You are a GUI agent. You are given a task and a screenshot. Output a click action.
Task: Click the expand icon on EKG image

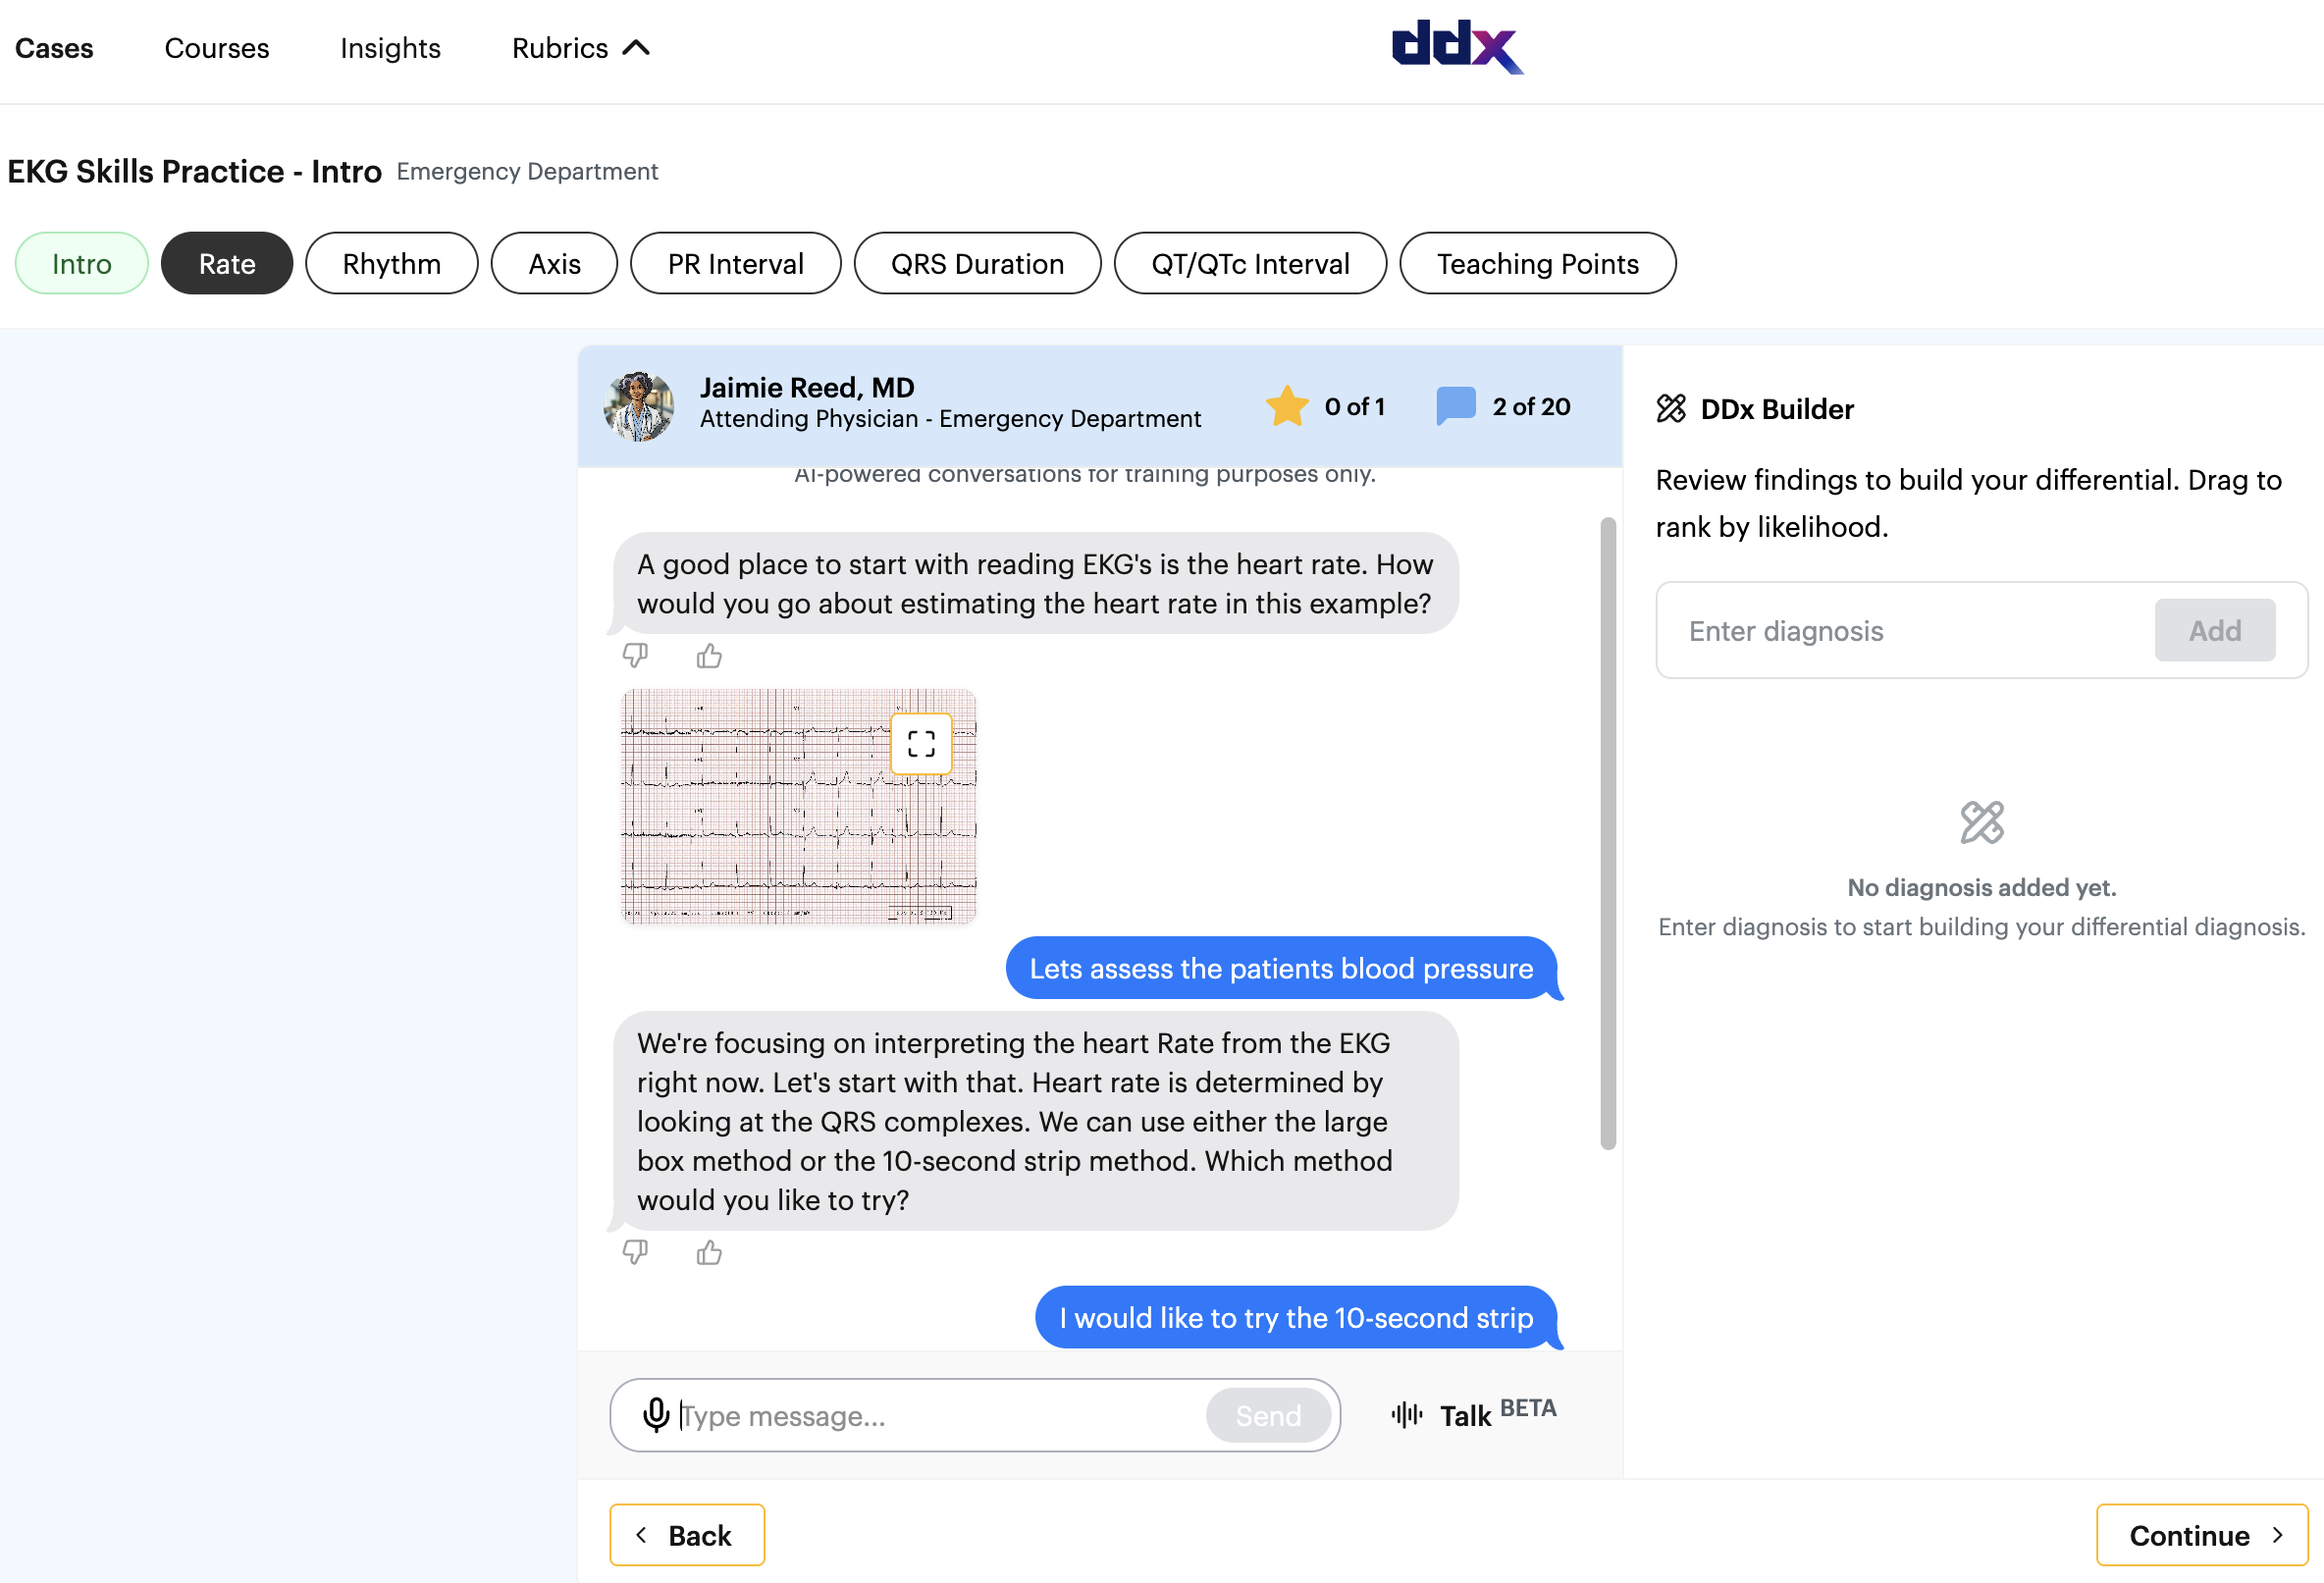(x=920, y=743)
